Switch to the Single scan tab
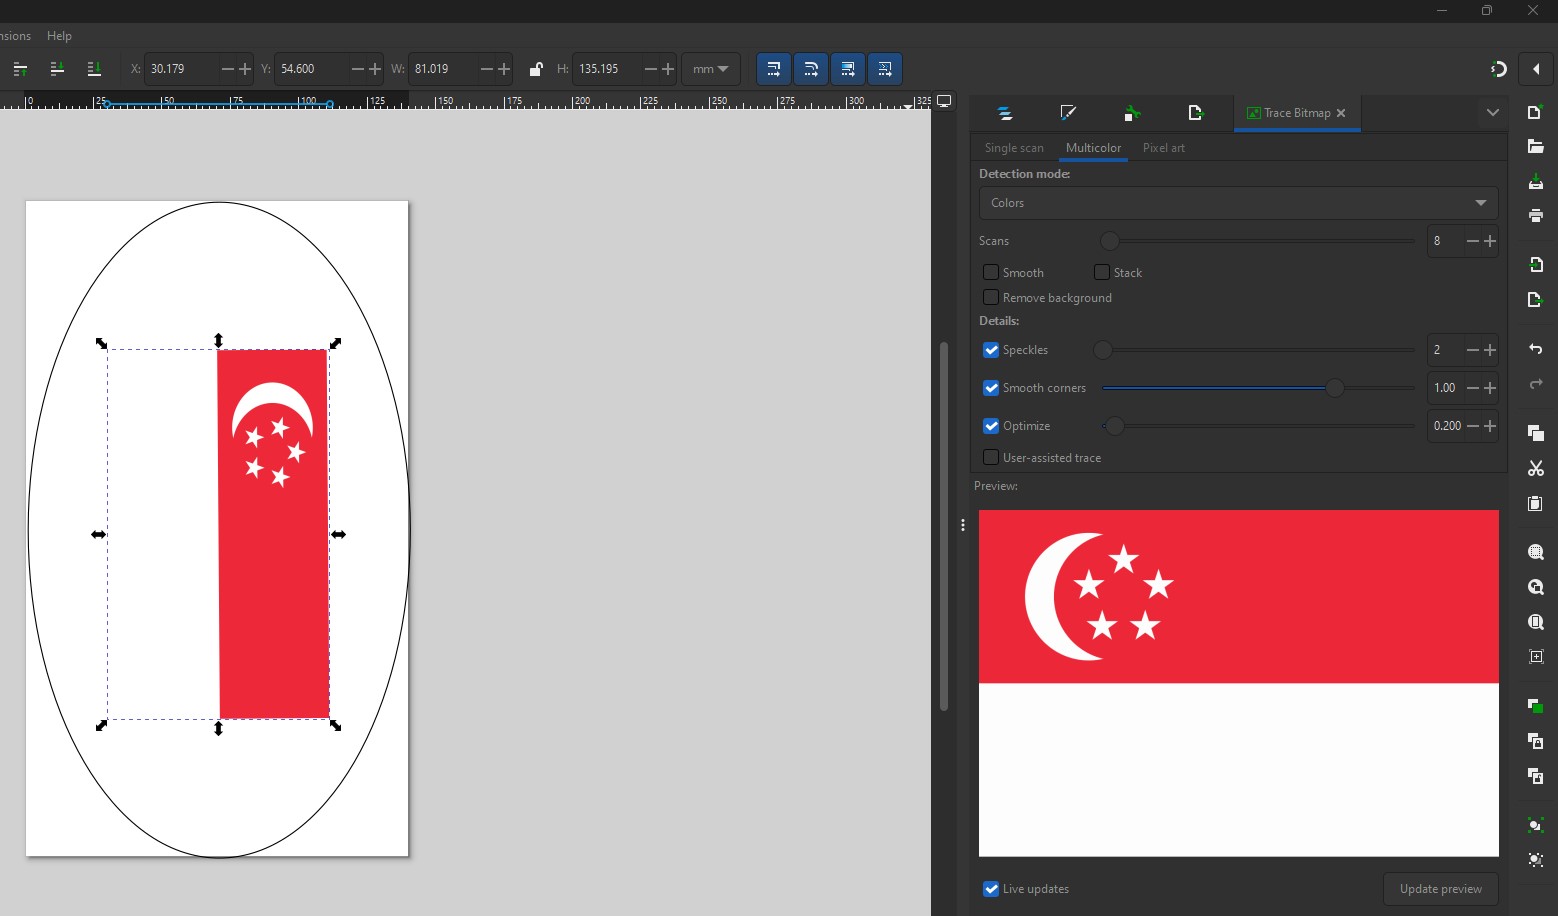Viewport: 1558px width, 916px height. click(1014, 148)
